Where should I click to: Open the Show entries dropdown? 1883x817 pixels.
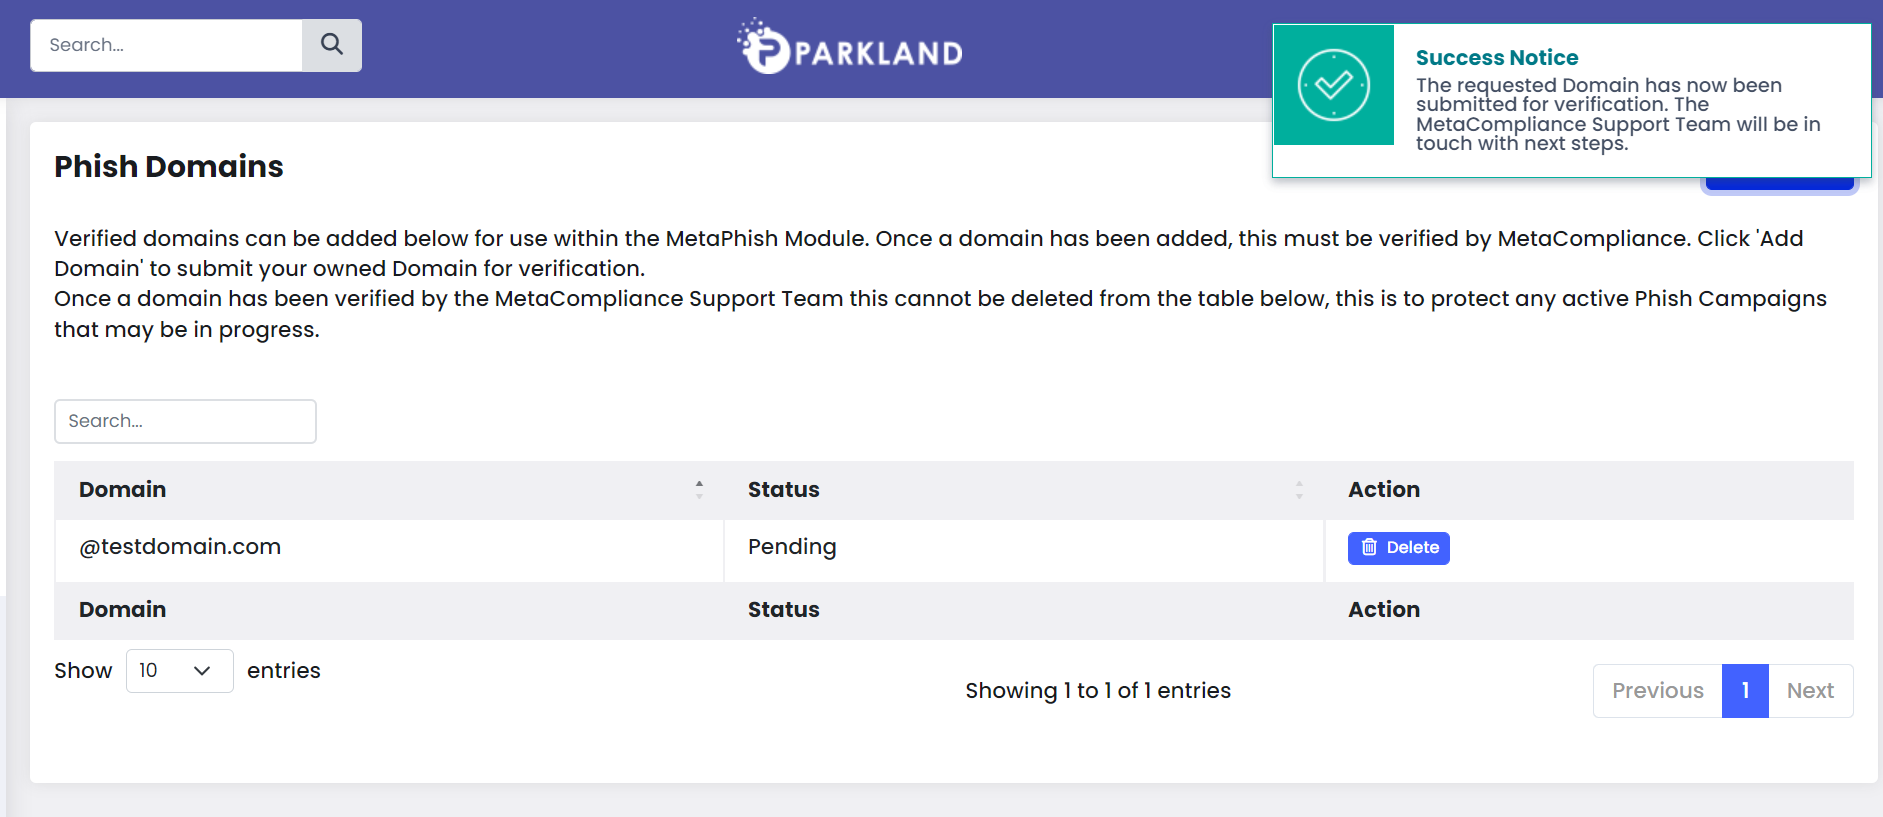180,671
